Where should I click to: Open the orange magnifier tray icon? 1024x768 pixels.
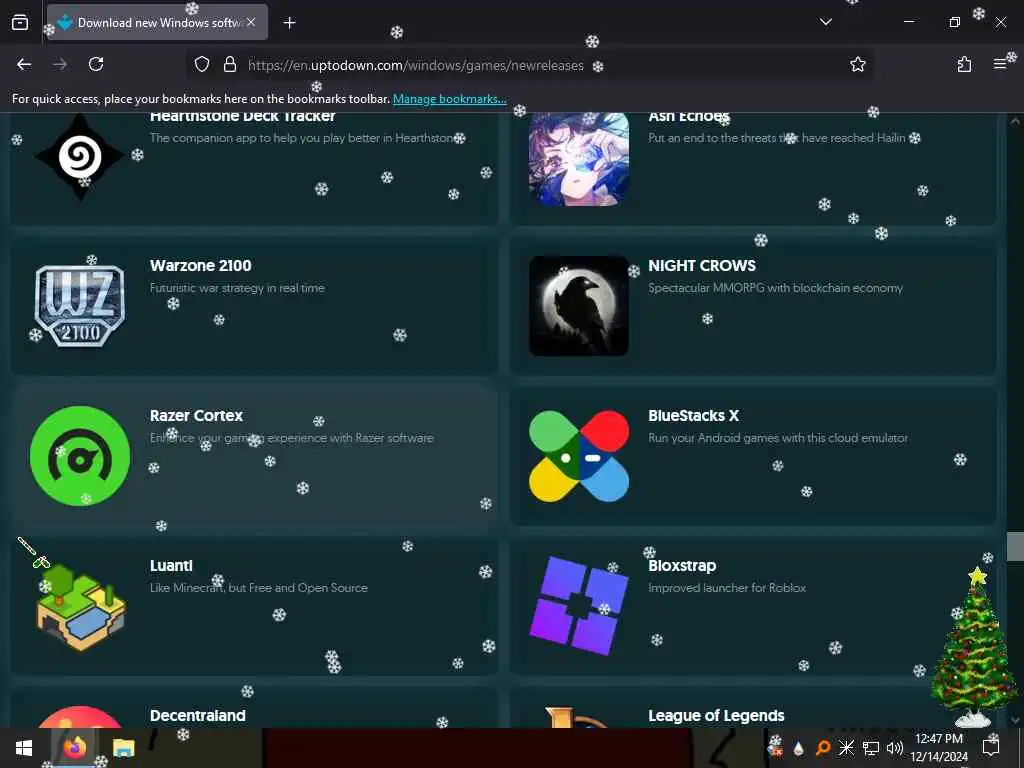click(823, 748)
